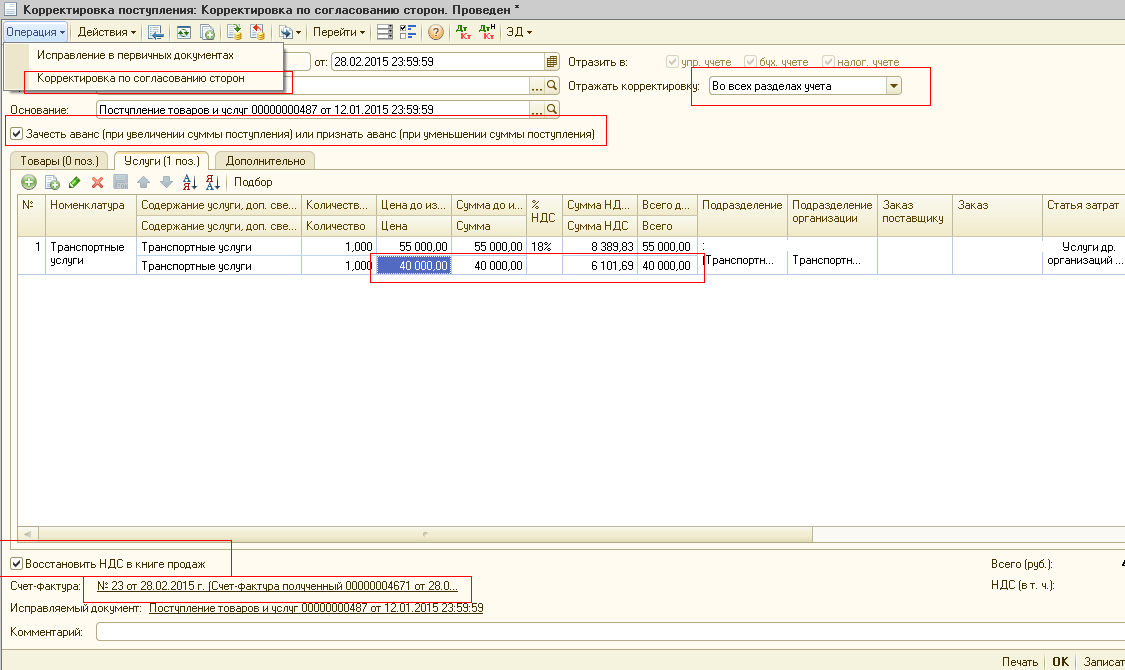Copy the row with add-copy icon

[x=52, y=182]
